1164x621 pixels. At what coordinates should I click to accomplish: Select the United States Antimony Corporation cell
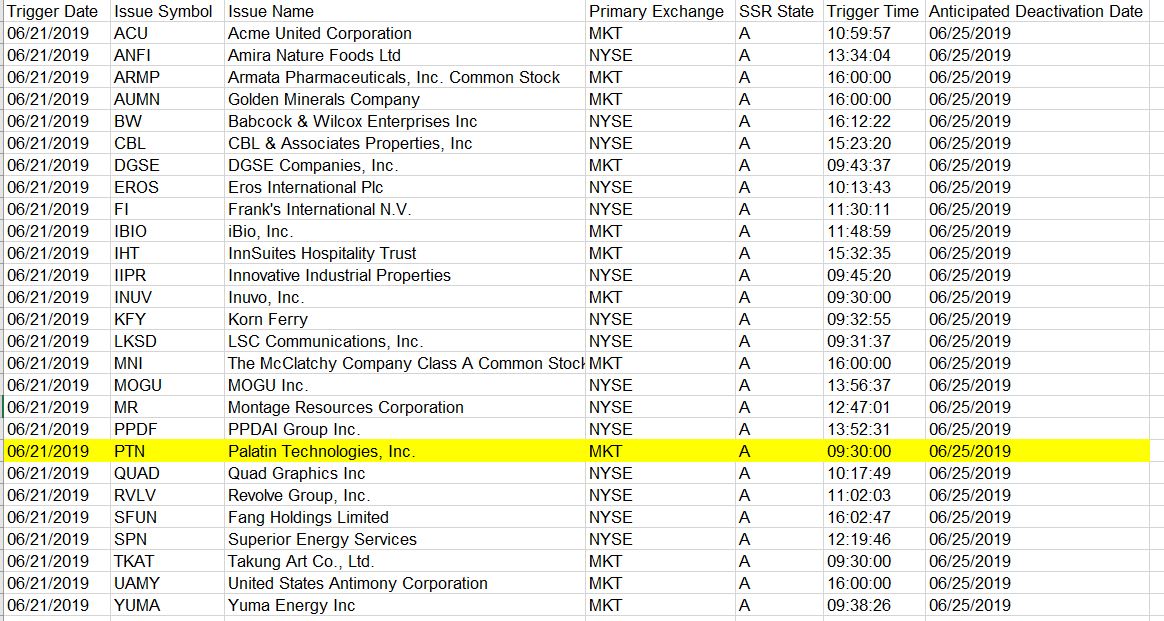click(x=357, y=583)
